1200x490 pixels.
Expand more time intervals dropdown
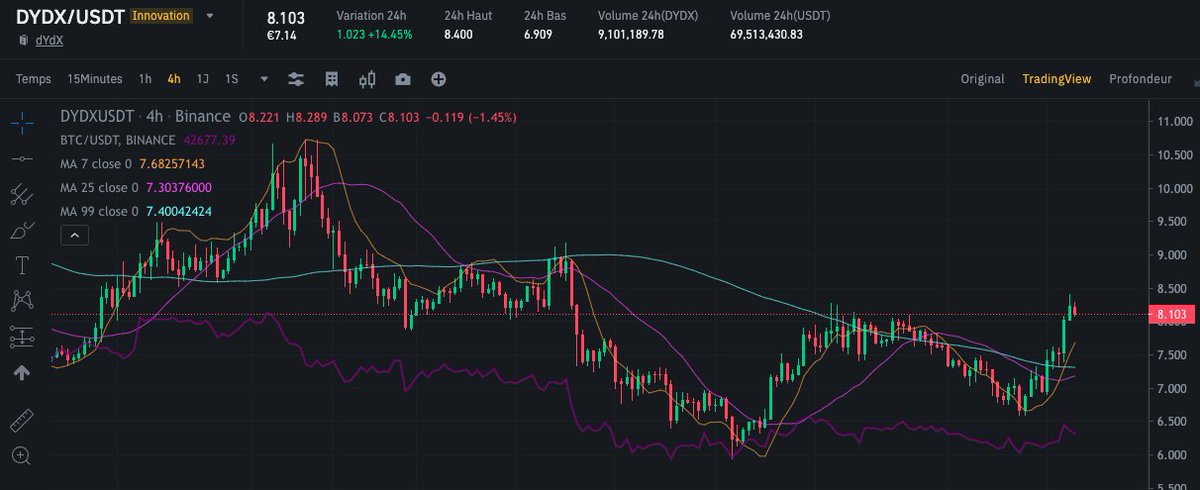pos(264,79)
